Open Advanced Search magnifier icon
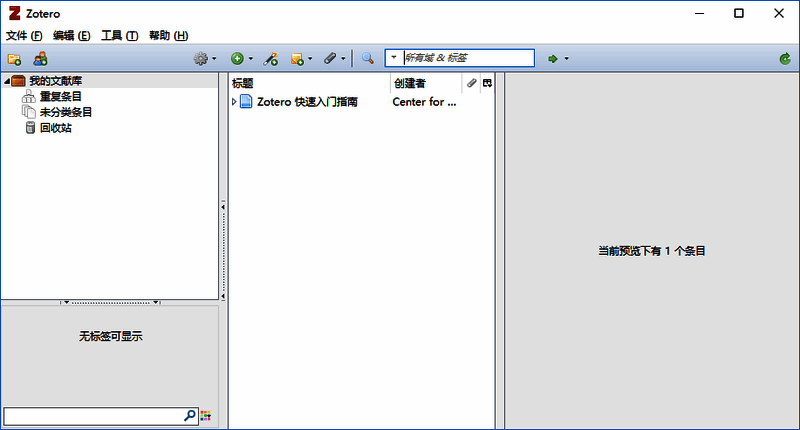Image resolution: width=800 pixels, height=430 pixels. [367, 59]
